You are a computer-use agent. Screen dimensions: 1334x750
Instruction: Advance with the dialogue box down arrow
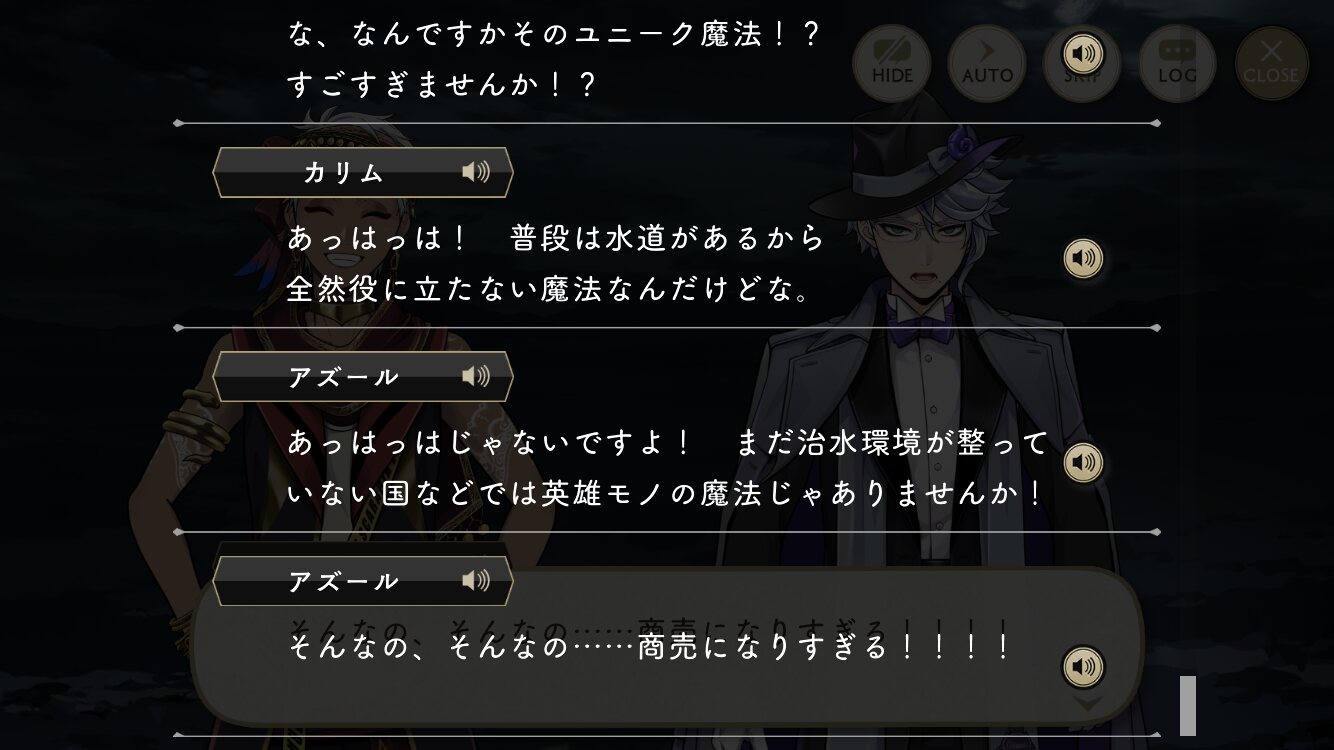tap(1088, 704)
